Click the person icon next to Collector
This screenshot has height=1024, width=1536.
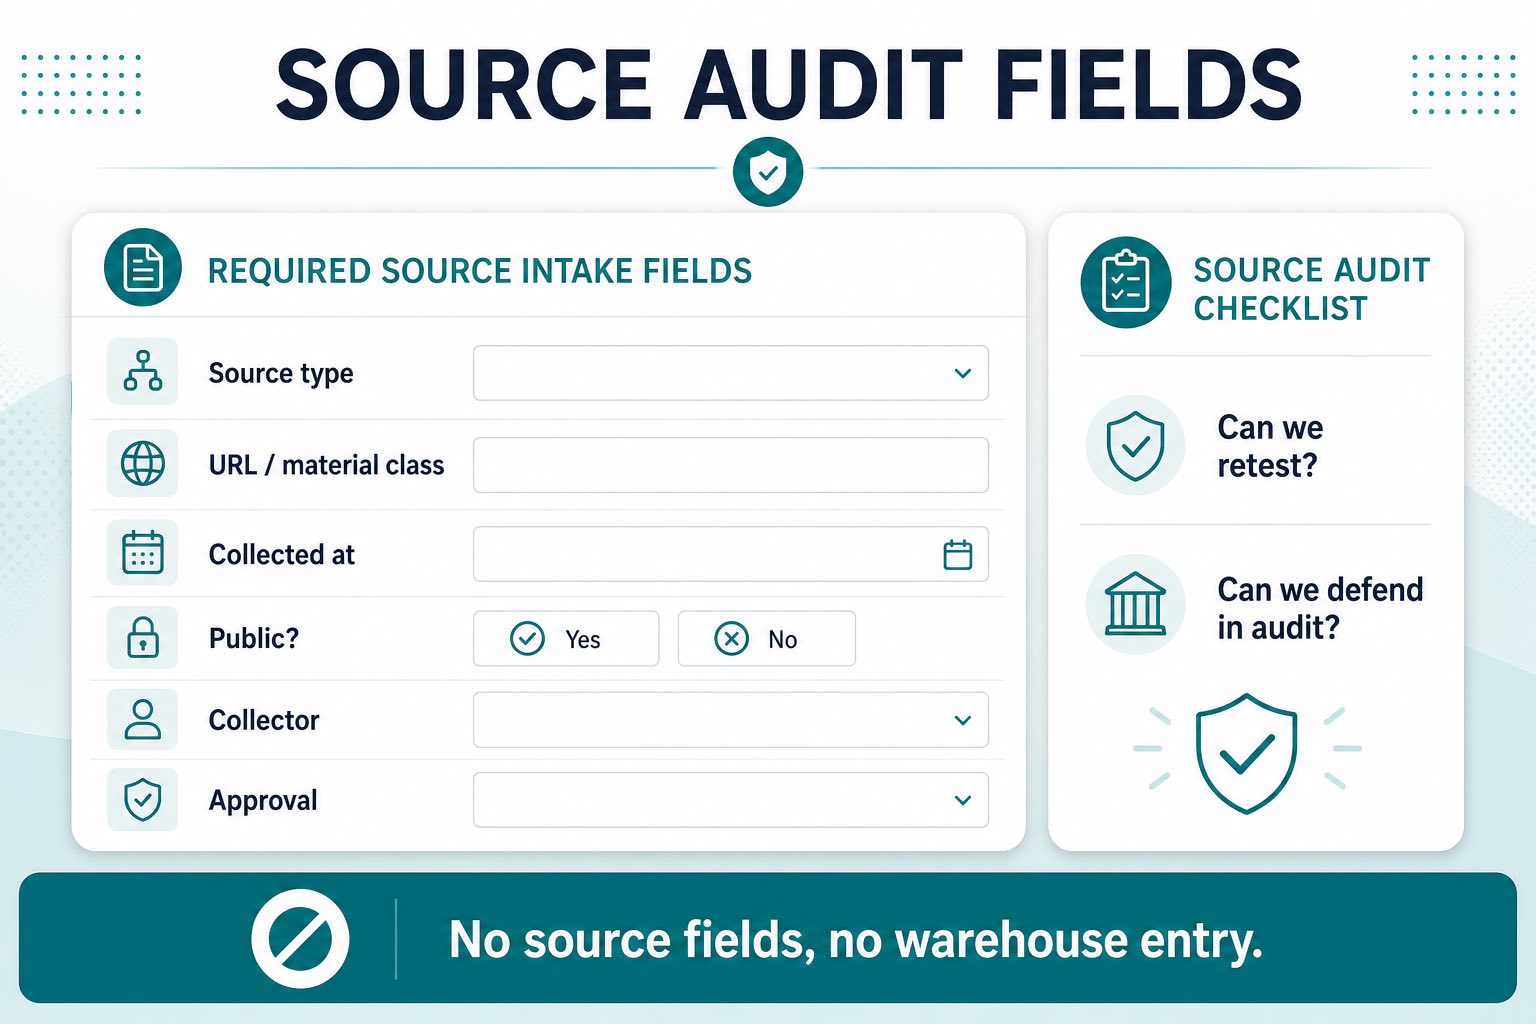(143, 719)
